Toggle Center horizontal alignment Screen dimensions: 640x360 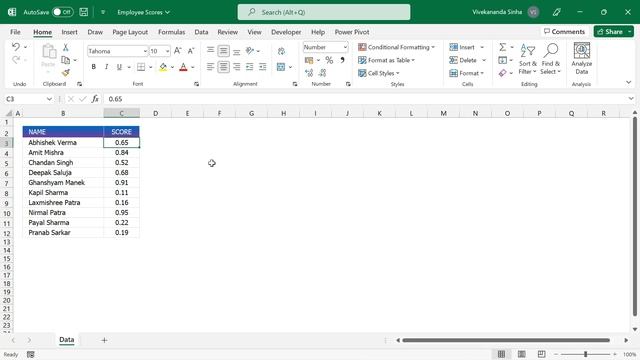tap(223, 67)
